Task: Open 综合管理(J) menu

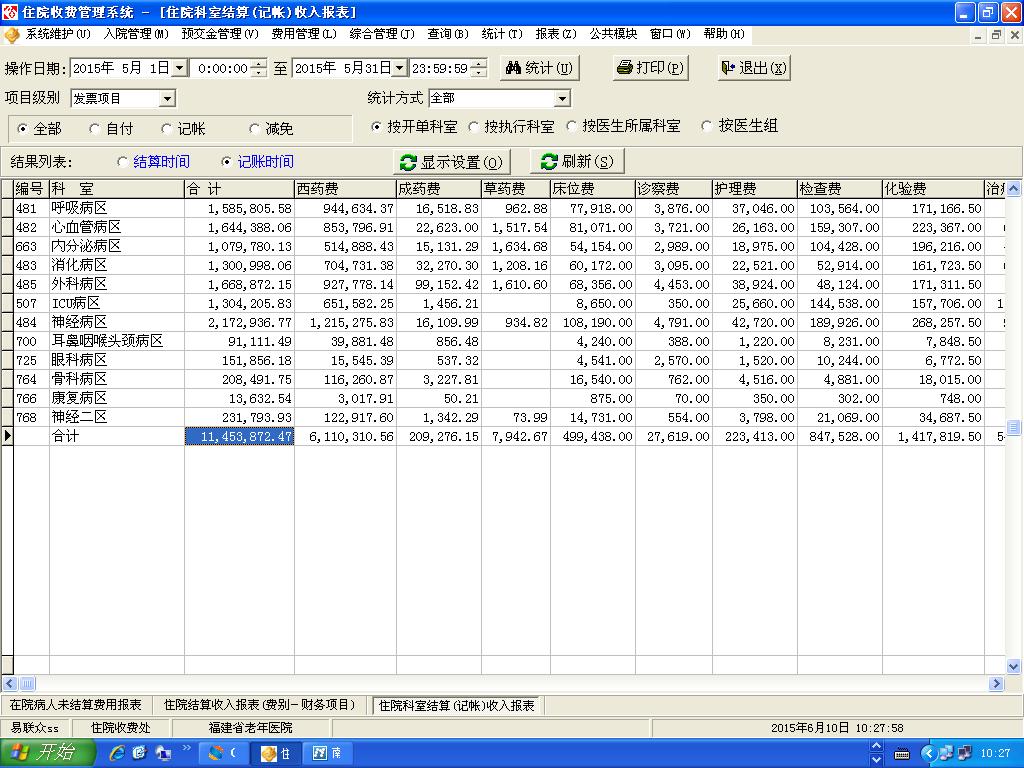Action: tap(382, 34)
